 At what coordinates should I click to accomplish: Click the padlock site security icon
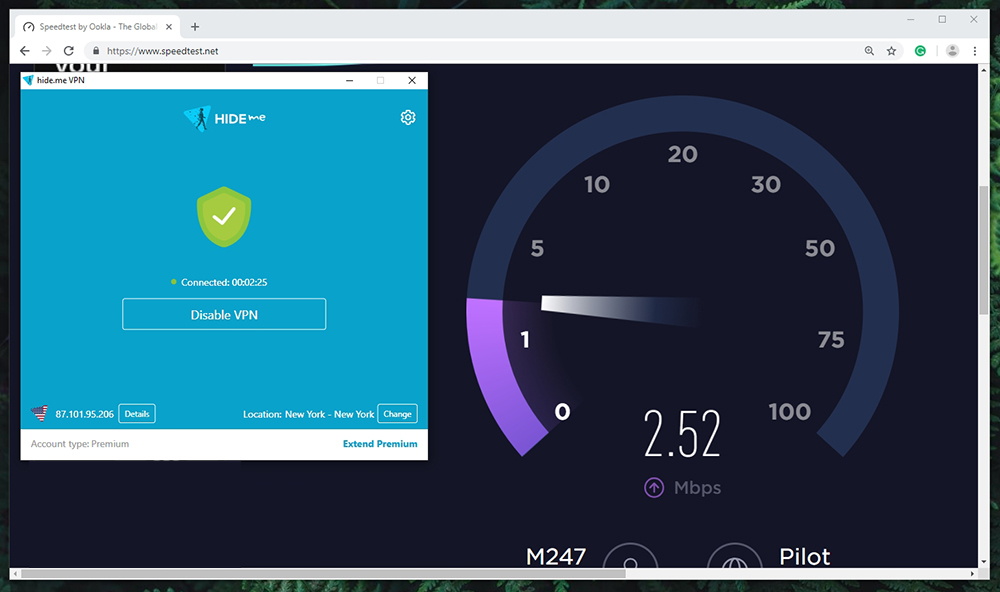pyautogui.click(x=96, y=51)
